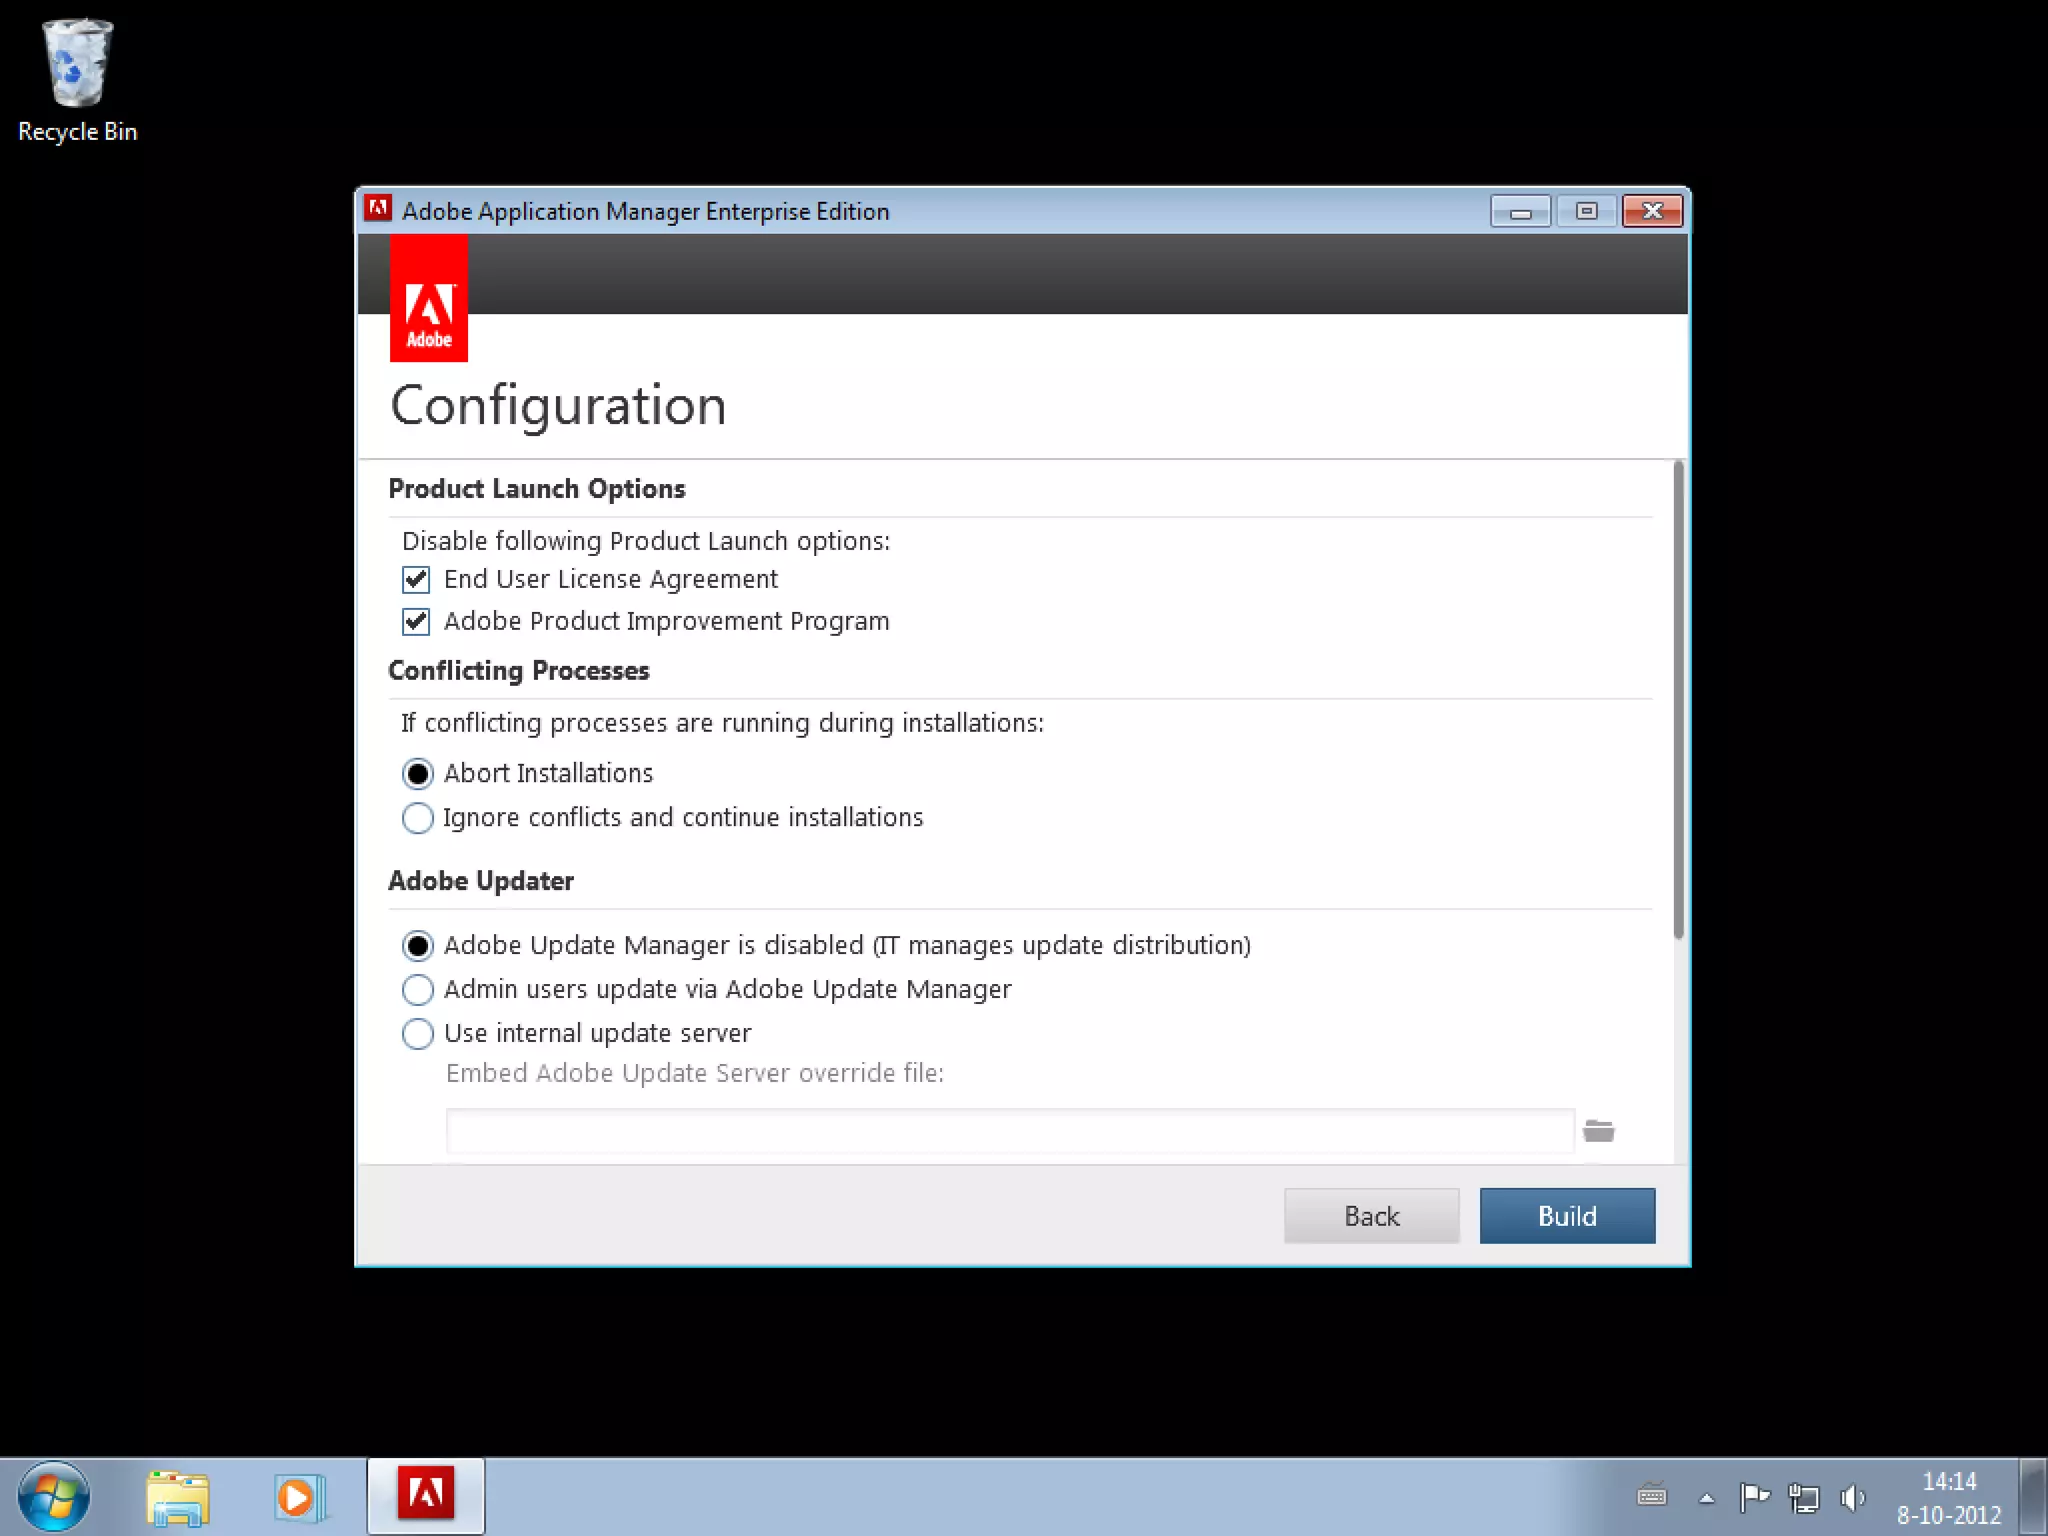Image resolution: width=2048 pixels, height=1536 pixels.
Task: Click the network status tray icon
Action: [1803, 1497]
